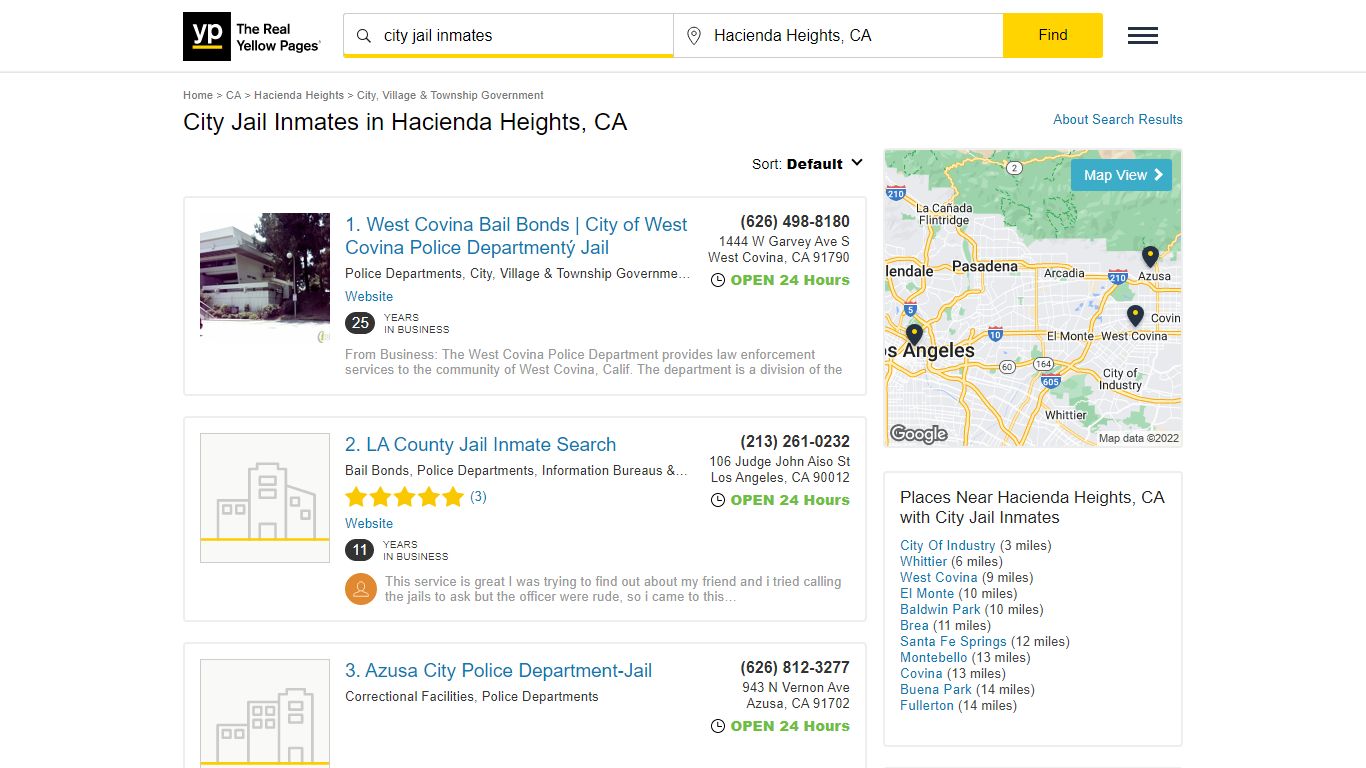Click Covina in nearby places list

tap(921, 673)
